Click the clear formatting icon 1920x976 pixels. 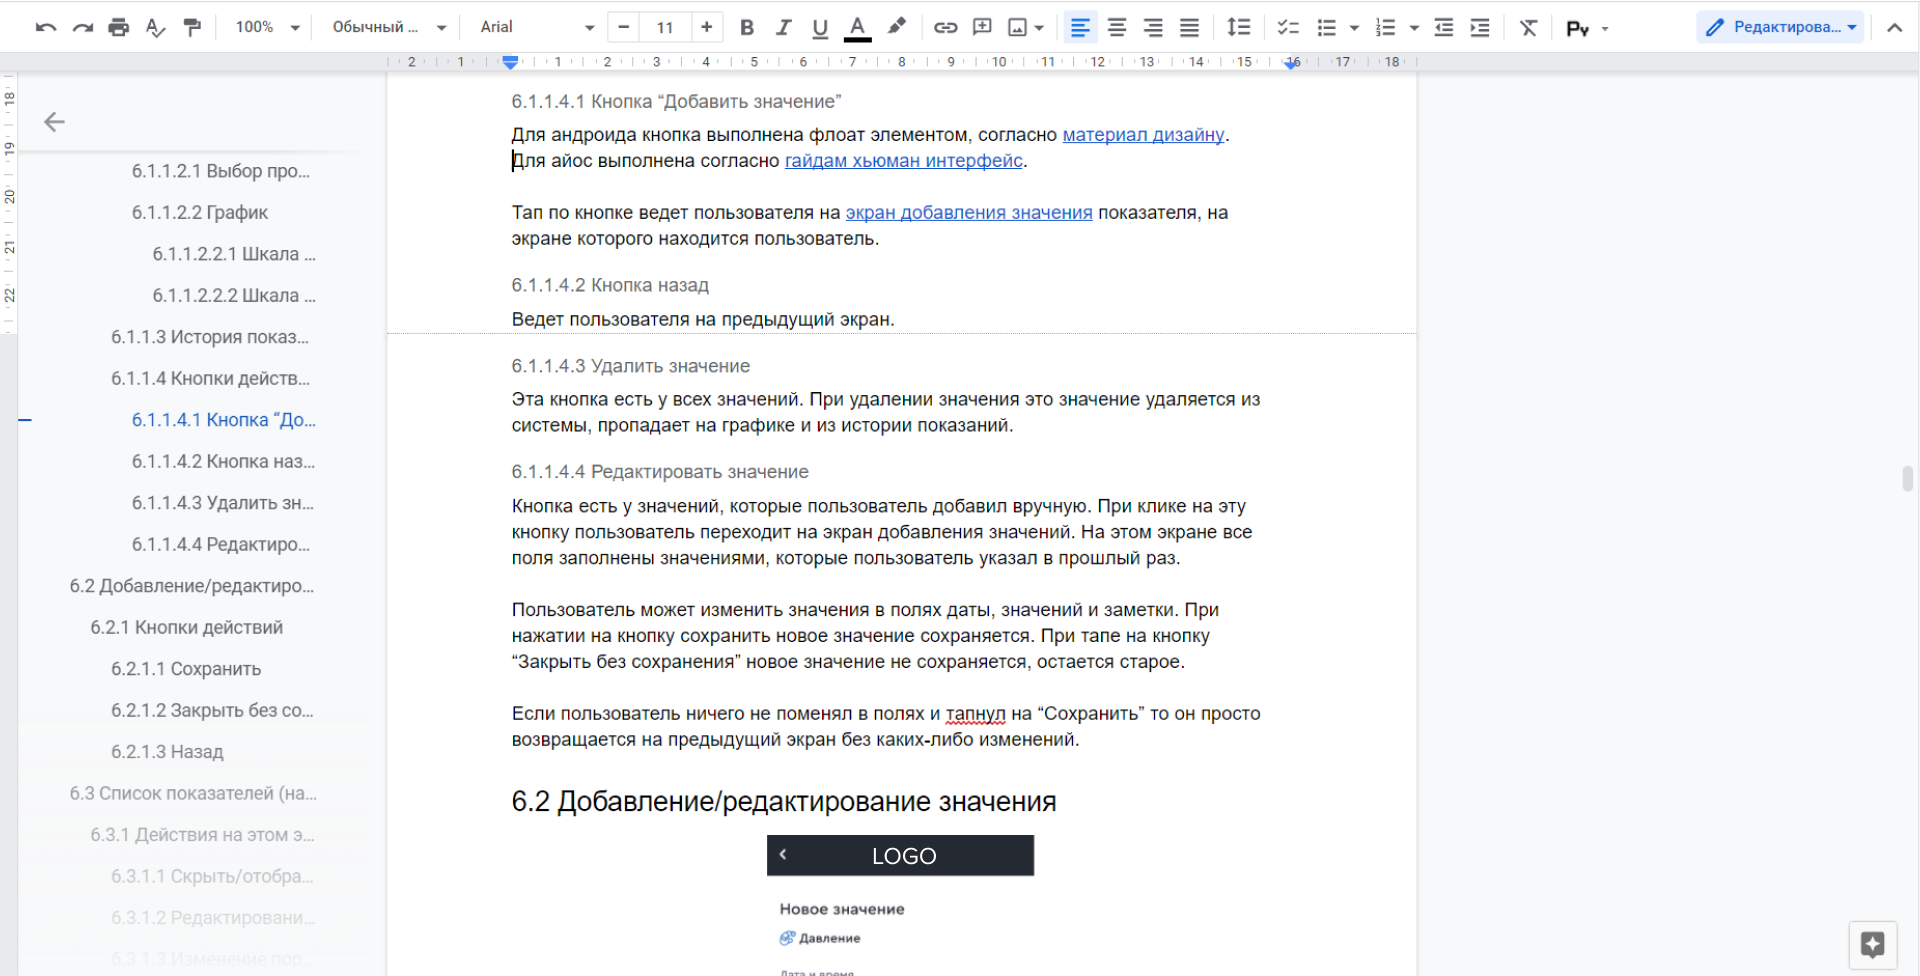coord(1528,28)
